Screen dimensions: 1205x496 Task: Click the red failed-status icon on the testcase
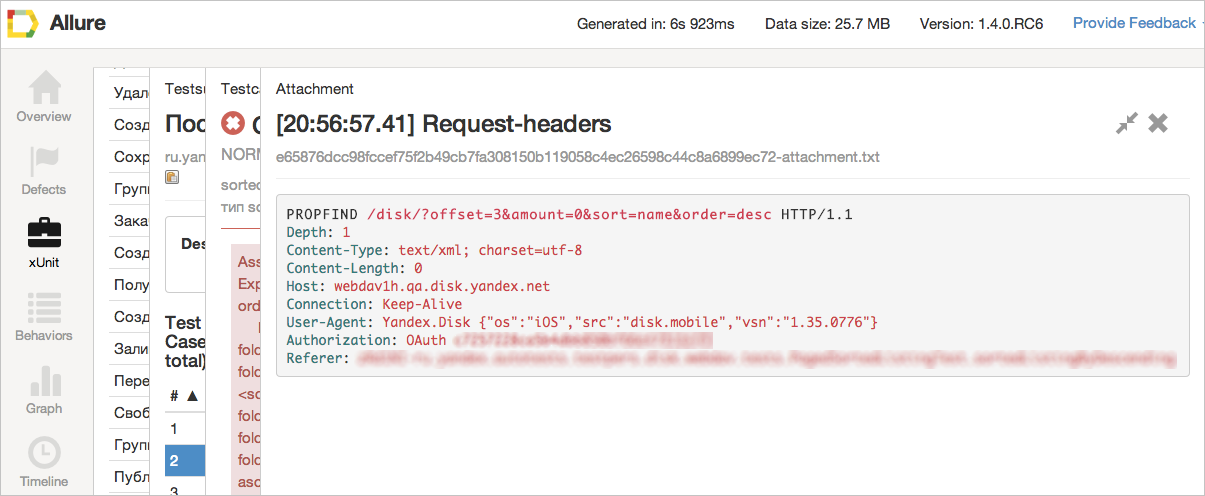pyautogui.click(x=233, y=124)
